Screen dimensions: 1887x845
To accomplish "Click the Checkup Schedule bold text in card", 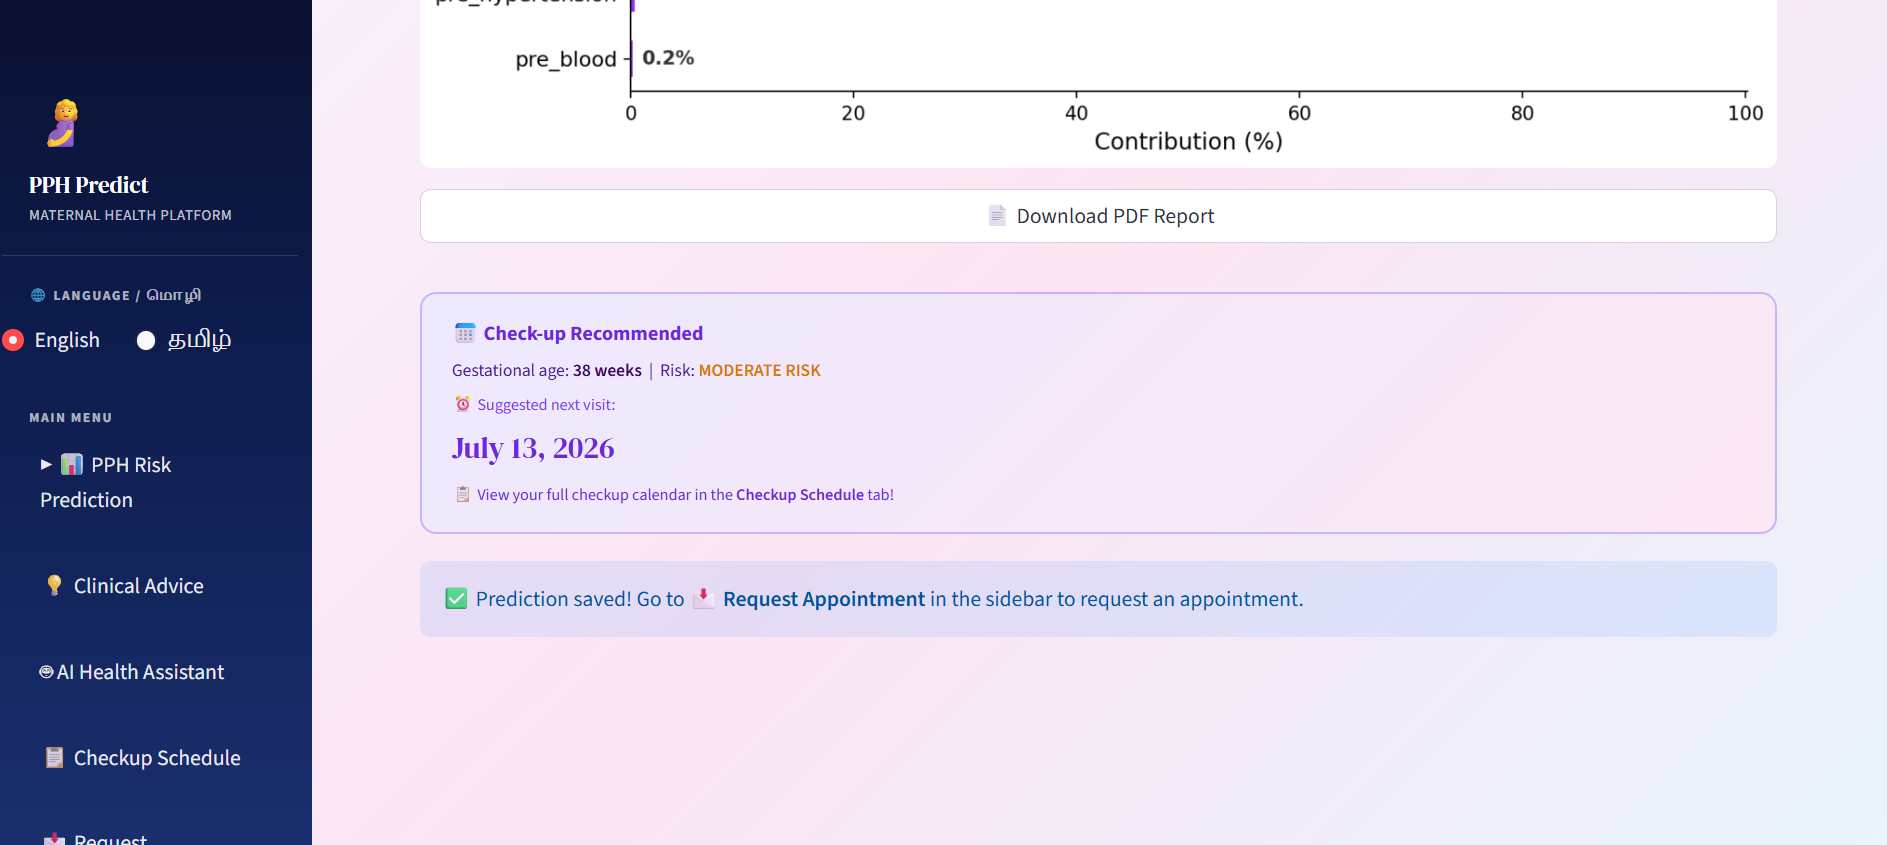I will coord(800,494).
